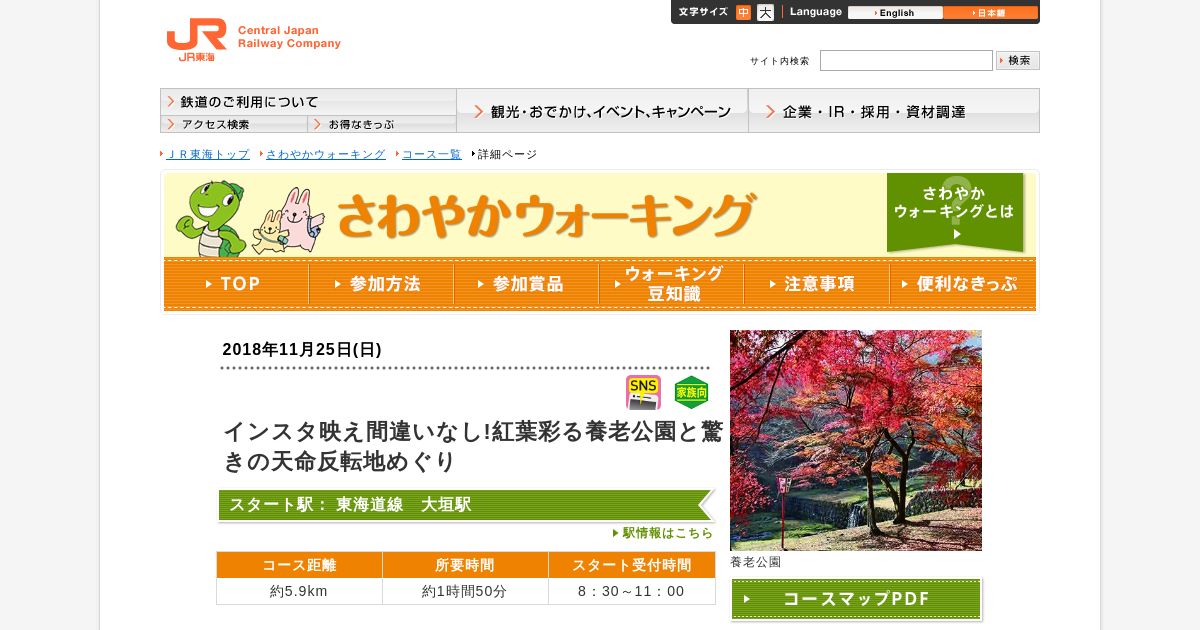Click the SNS badge icon
Viewport: 1200px width, 630px height.
point(643,392)
